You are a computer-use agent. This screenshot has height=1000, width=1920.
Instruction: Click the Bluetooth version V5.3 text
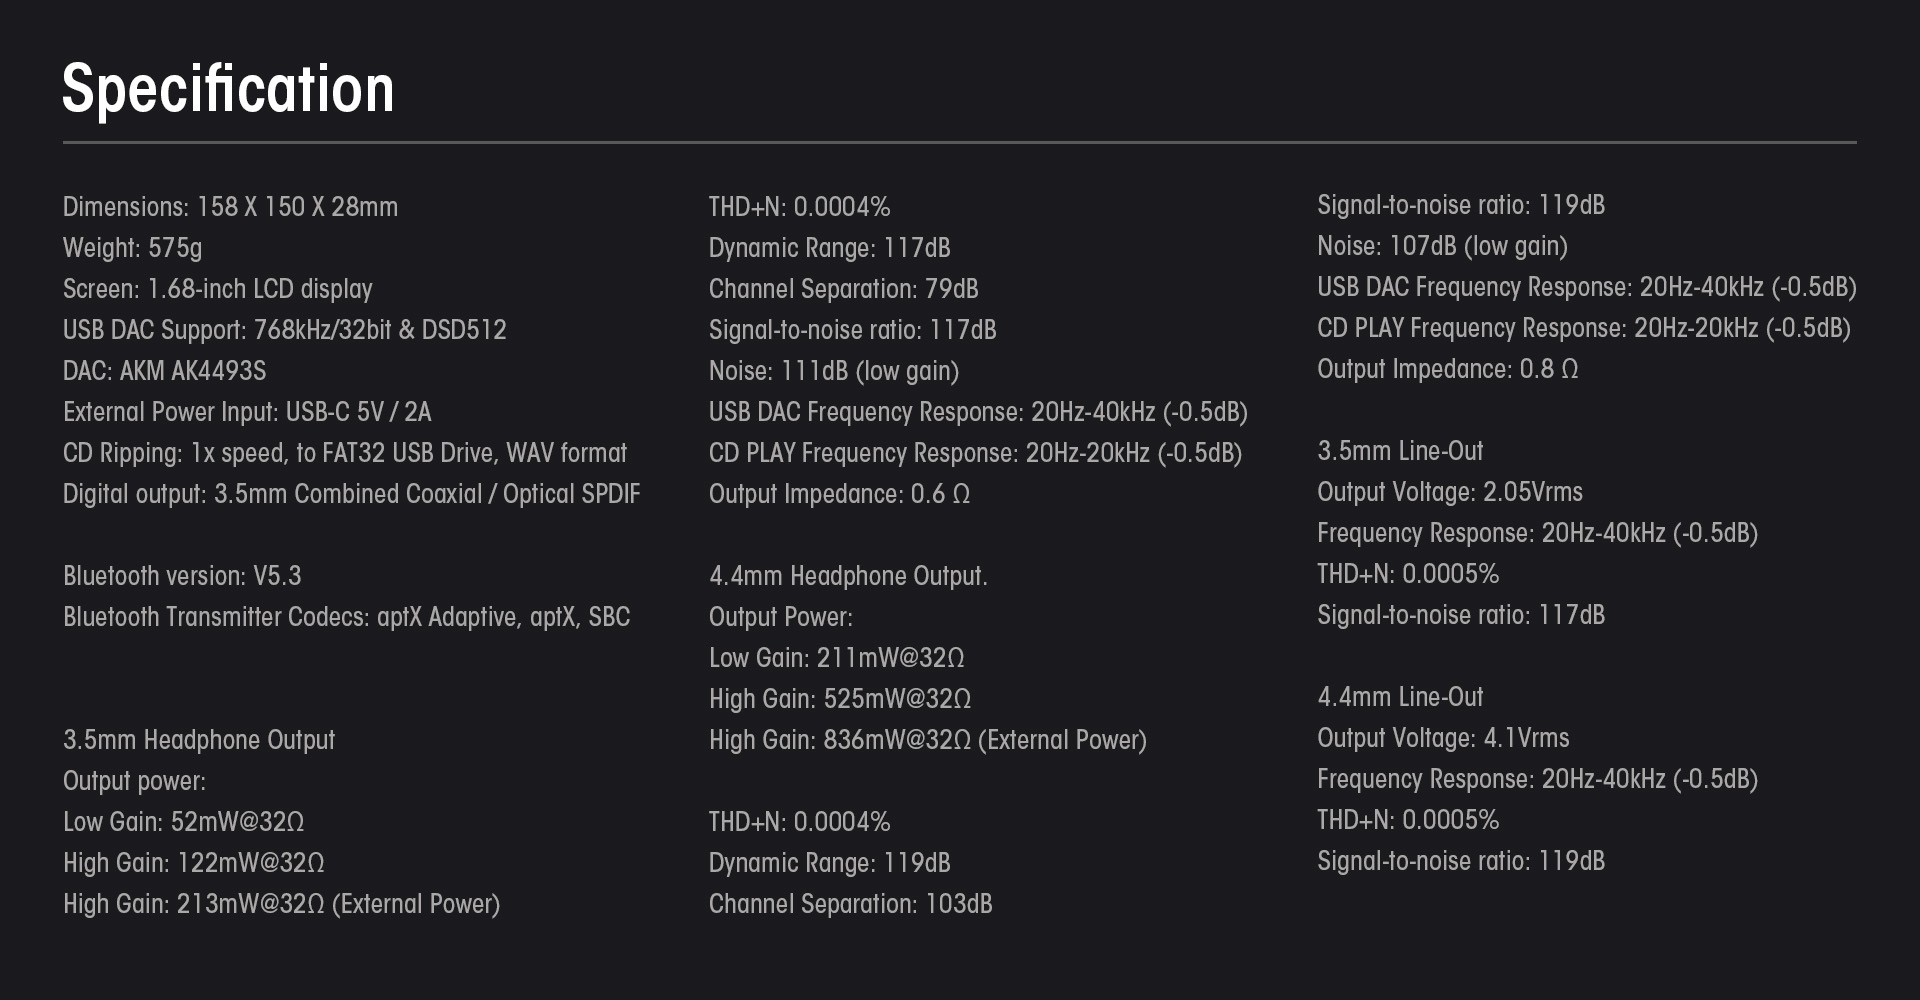(x=182, y=576)
